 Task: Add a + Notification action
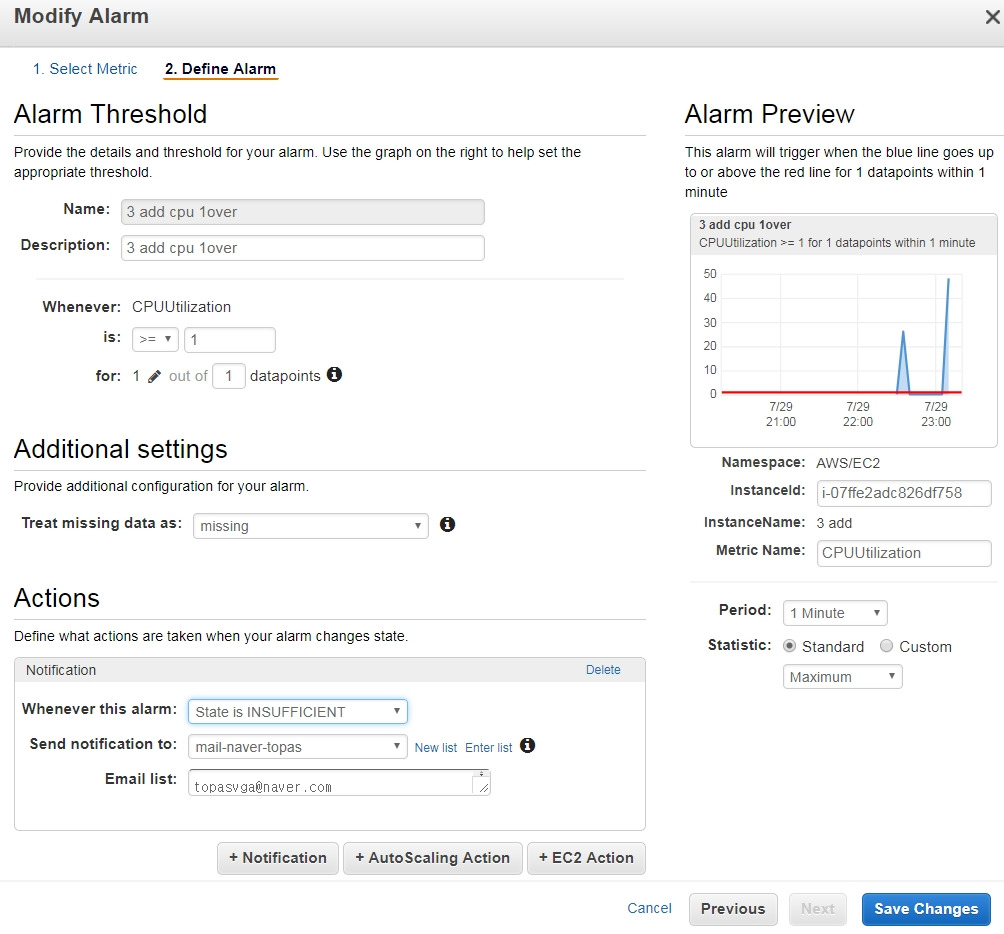point(278,858)
